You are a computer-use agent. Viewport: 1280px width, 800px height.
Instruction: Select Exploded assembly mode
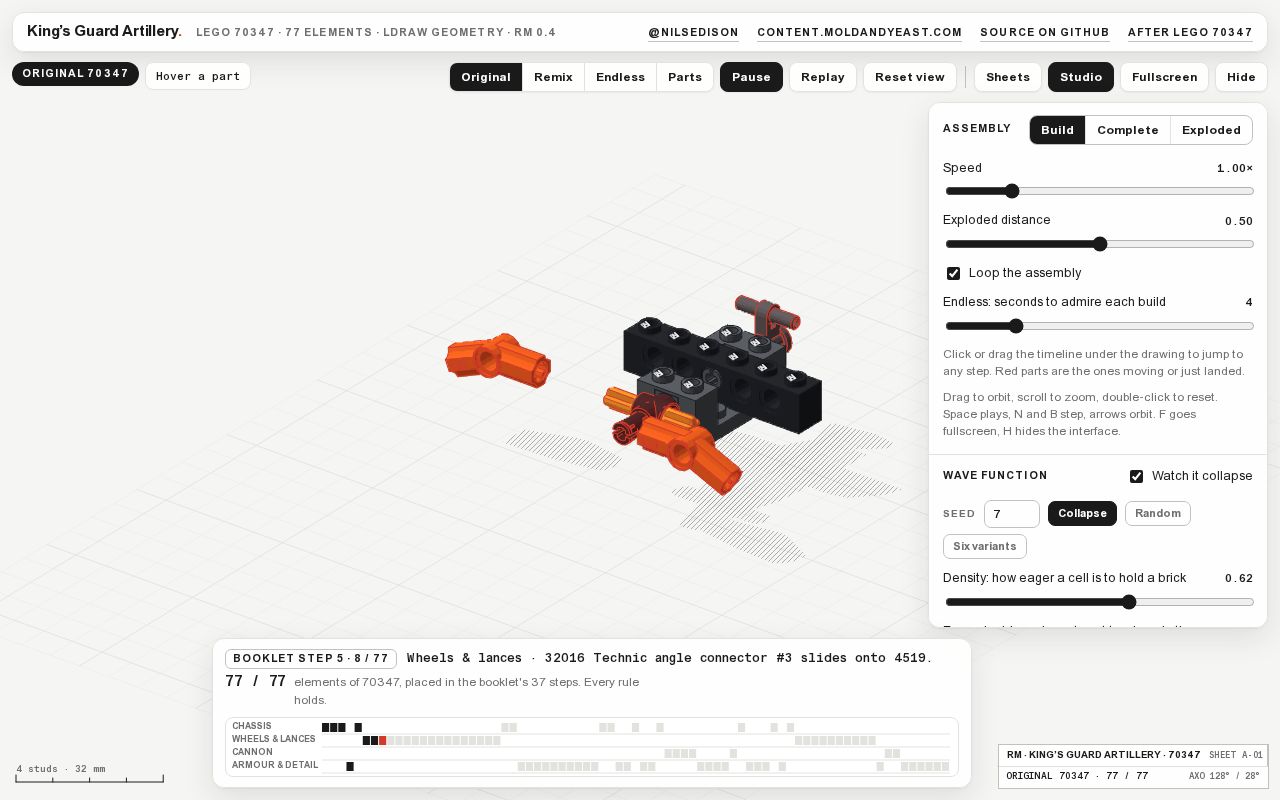[1211, 130]
